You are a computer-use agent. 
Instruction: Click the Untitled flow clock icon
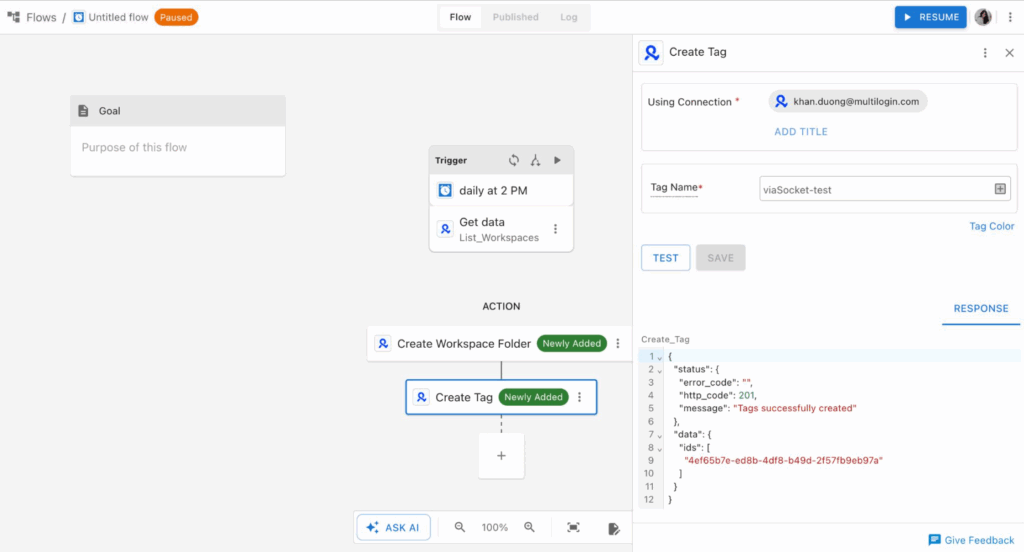(78, 17)
